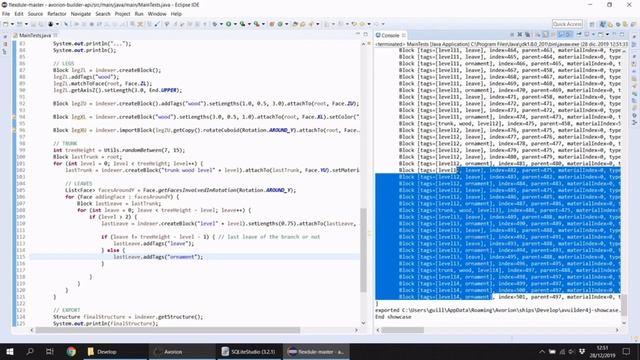This screenshot has height=360, width=640.
Task: Click the Debug bug toolbar icon
Action: 215,24
